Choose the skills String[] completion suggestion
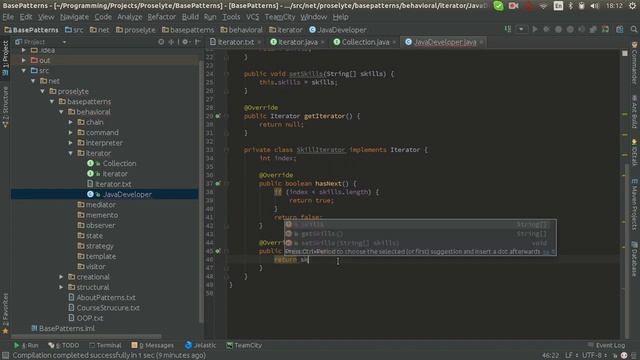 pyautogui.click(x=420, y=224)
